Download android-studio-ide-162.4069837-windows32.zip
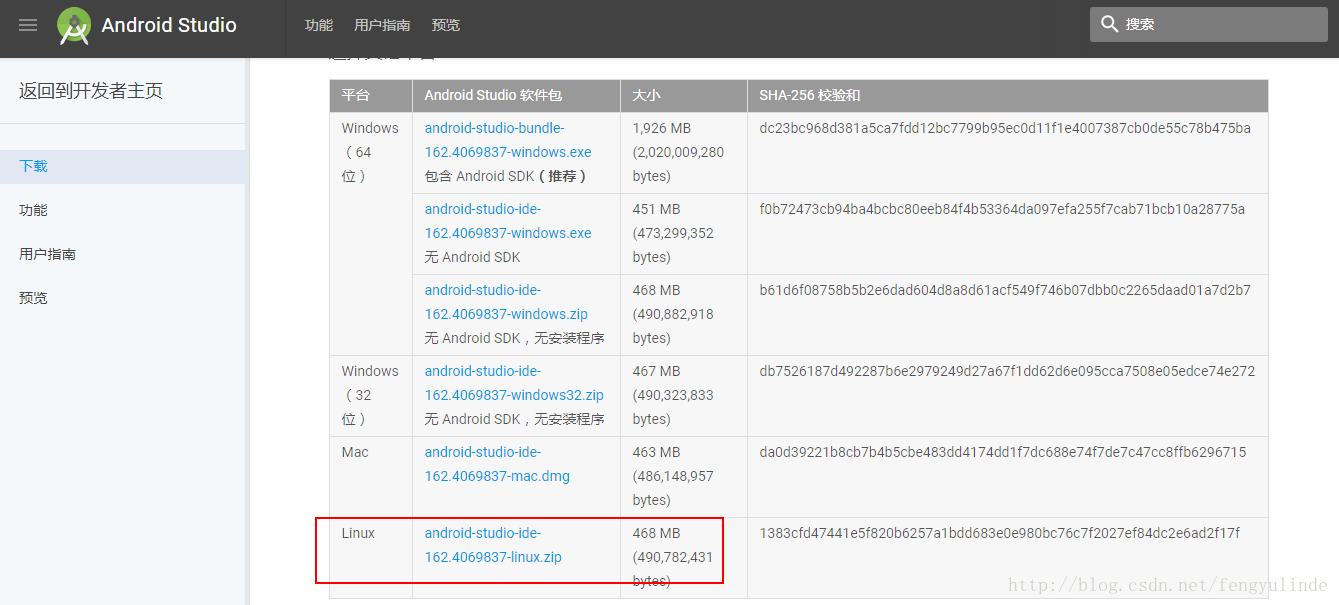 514,383
